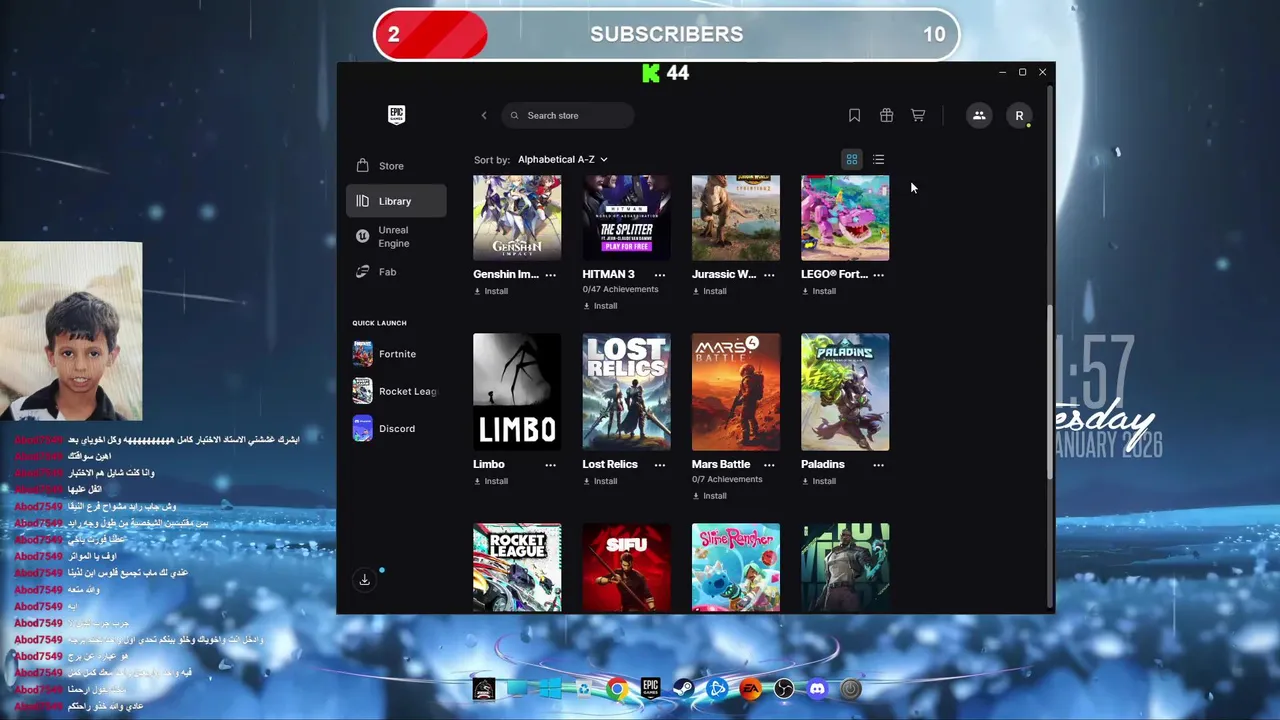The image size is (1280, 720).
Task: Open the Rocket League cover in the library grid
Action: [x=517, y=567]
